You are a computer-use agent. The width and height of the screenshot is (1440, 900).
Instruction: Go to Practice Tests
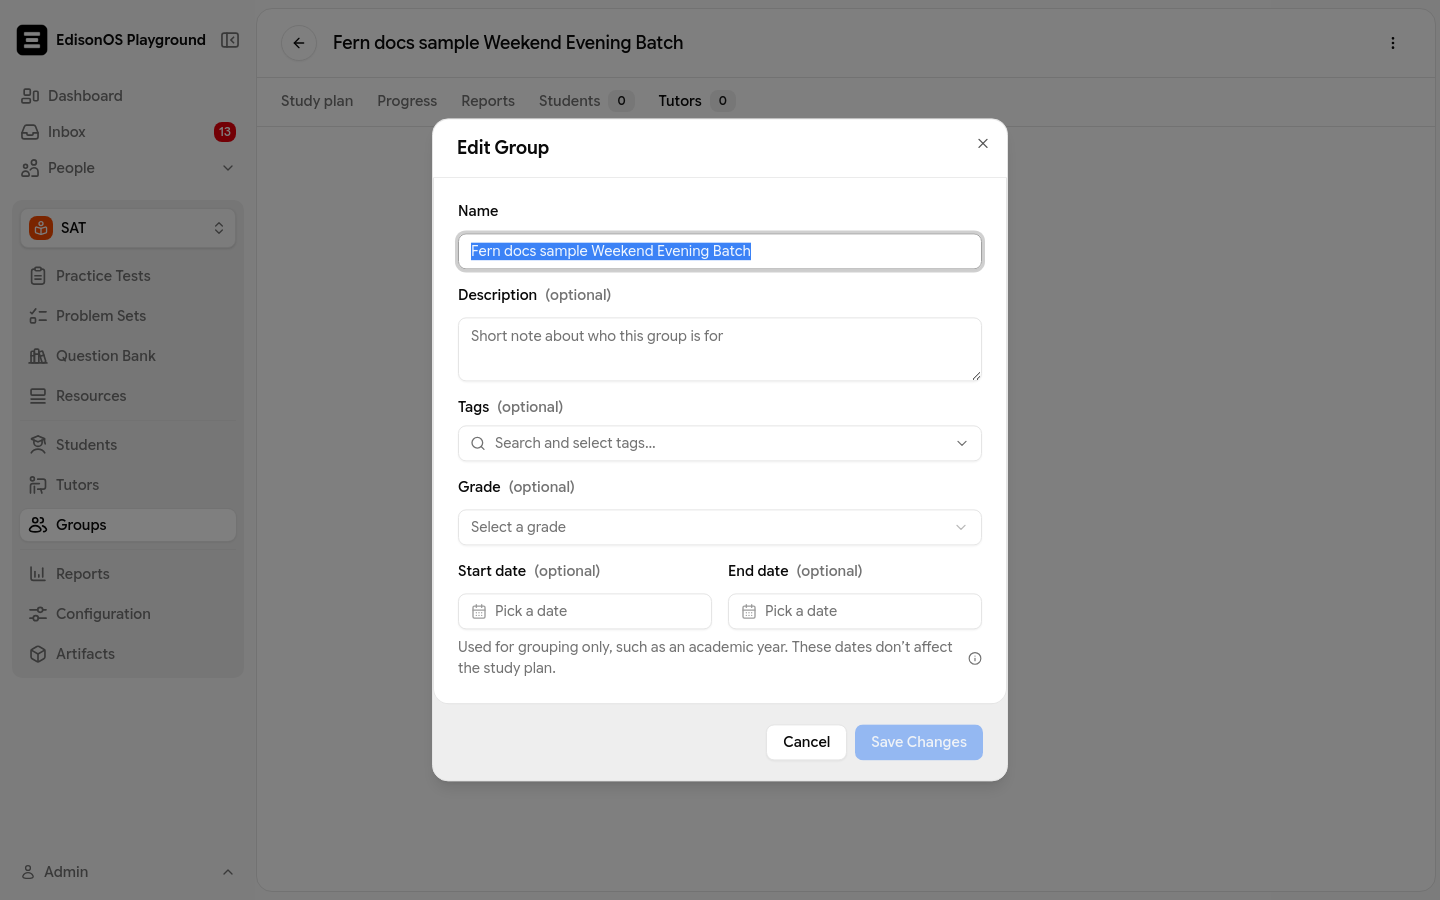click(128, 276)
